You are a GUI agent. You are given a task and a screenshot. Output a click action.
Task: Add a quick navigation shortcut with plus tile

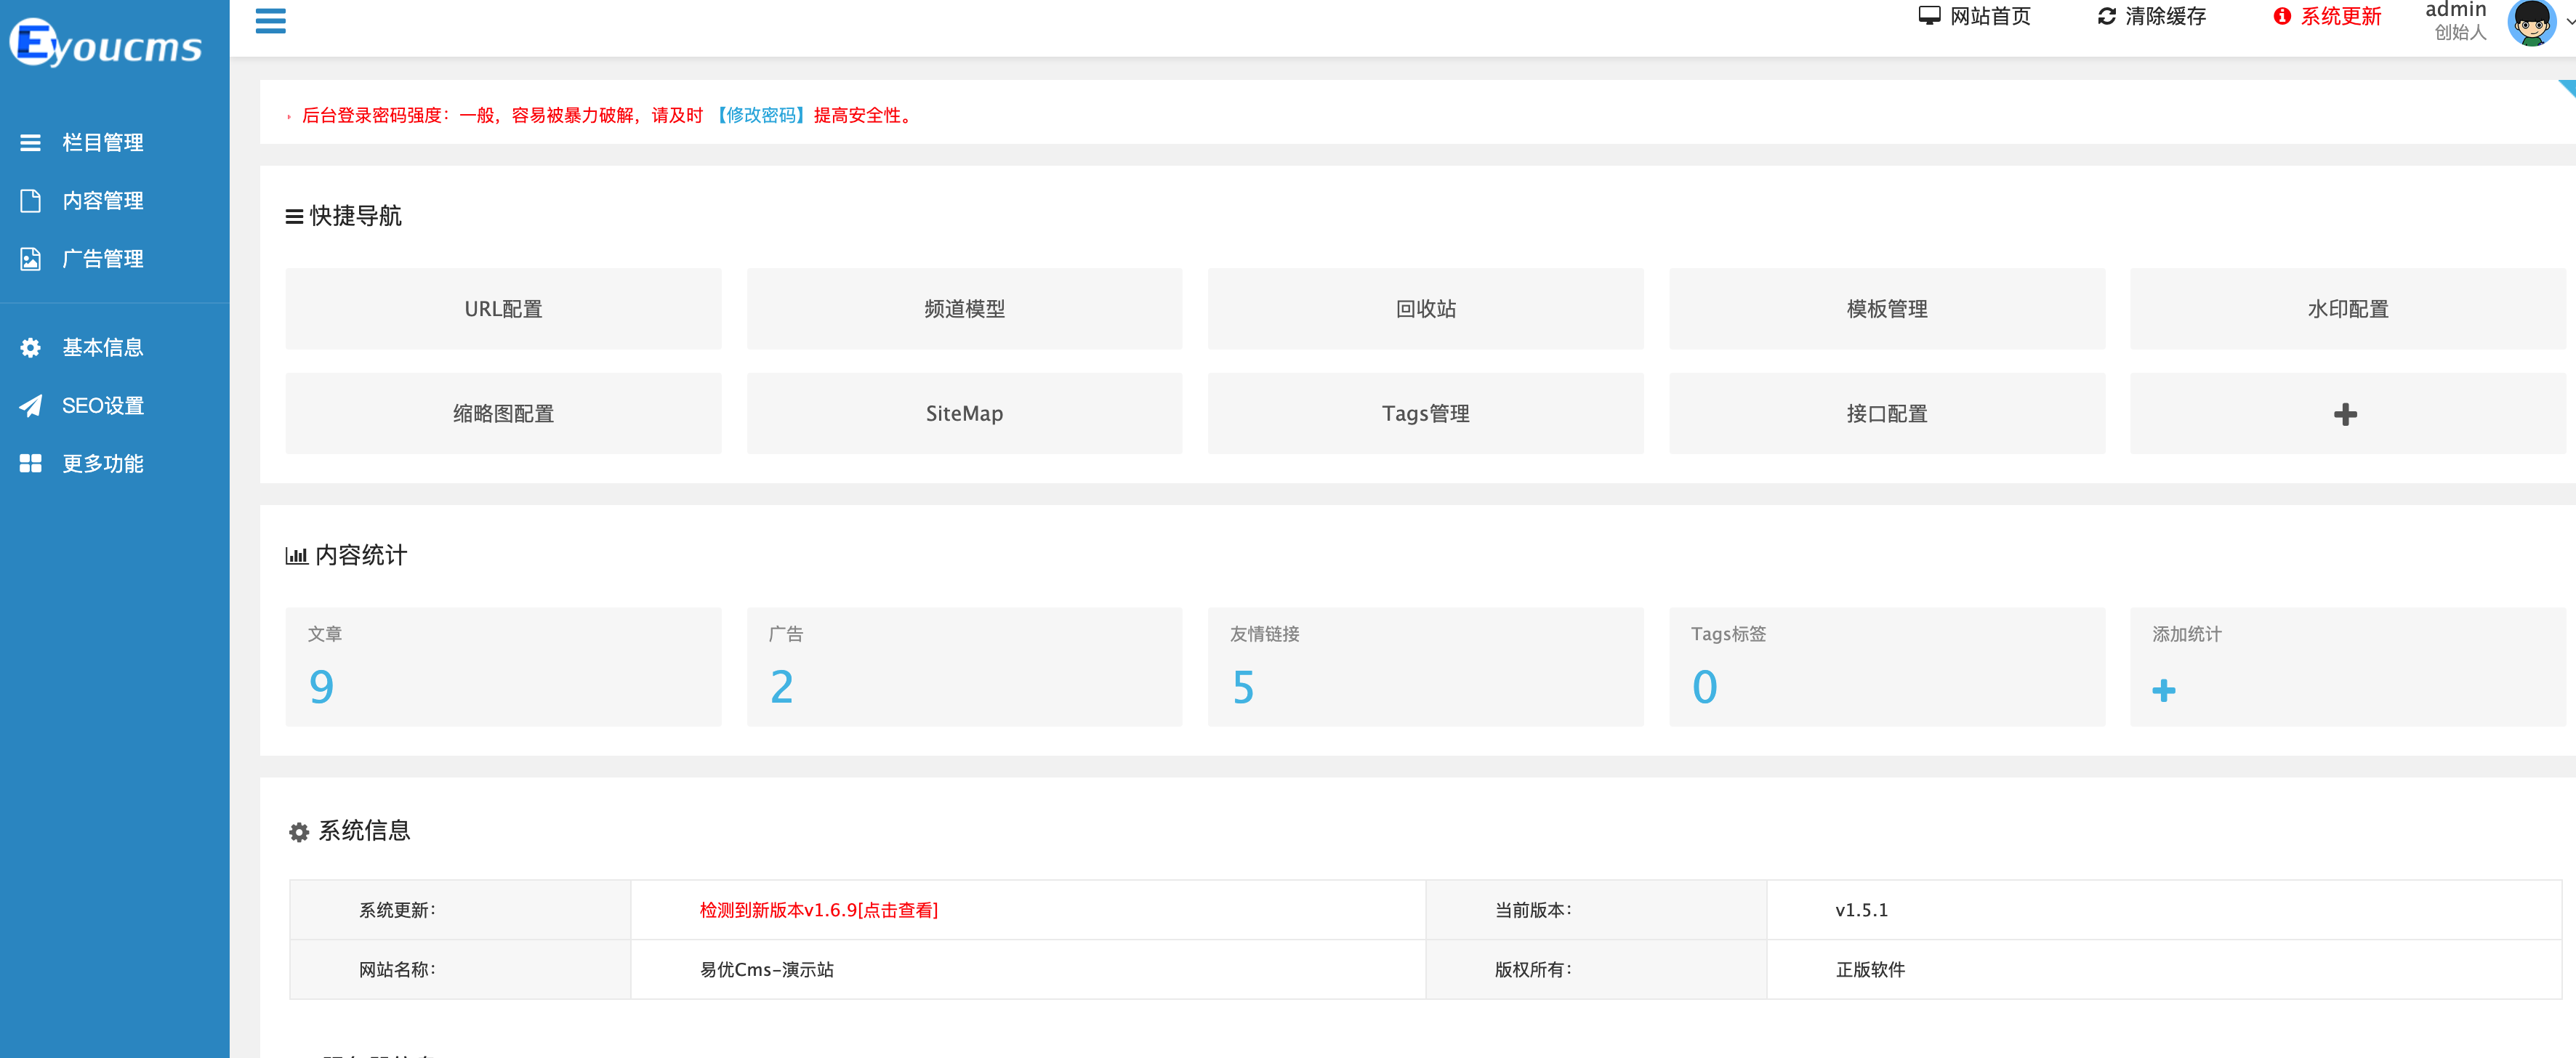(x=2347, y=413)
